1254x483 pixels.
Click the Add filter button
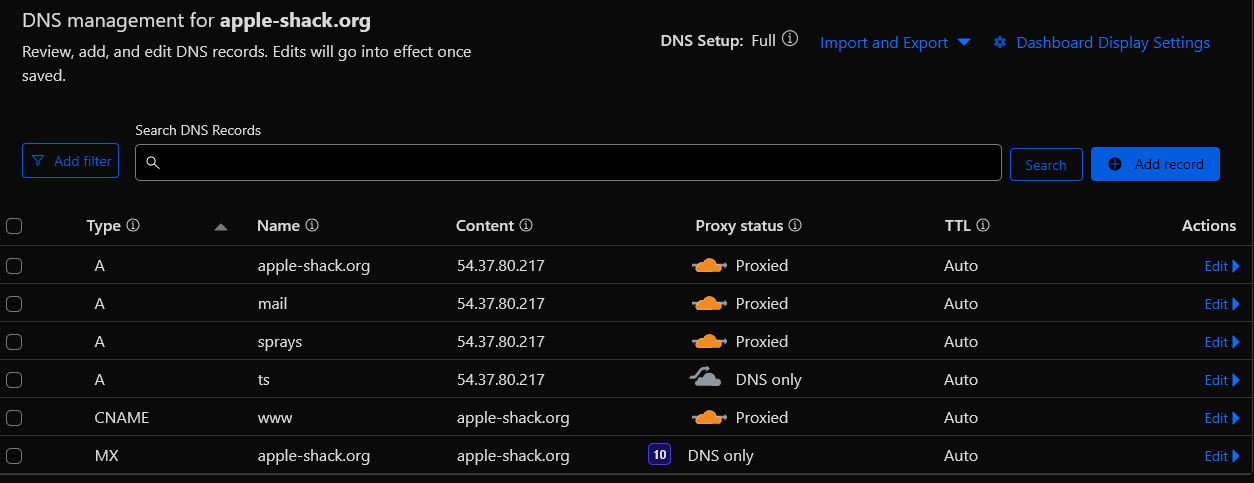pyautogui.click(x=70, y=161)
